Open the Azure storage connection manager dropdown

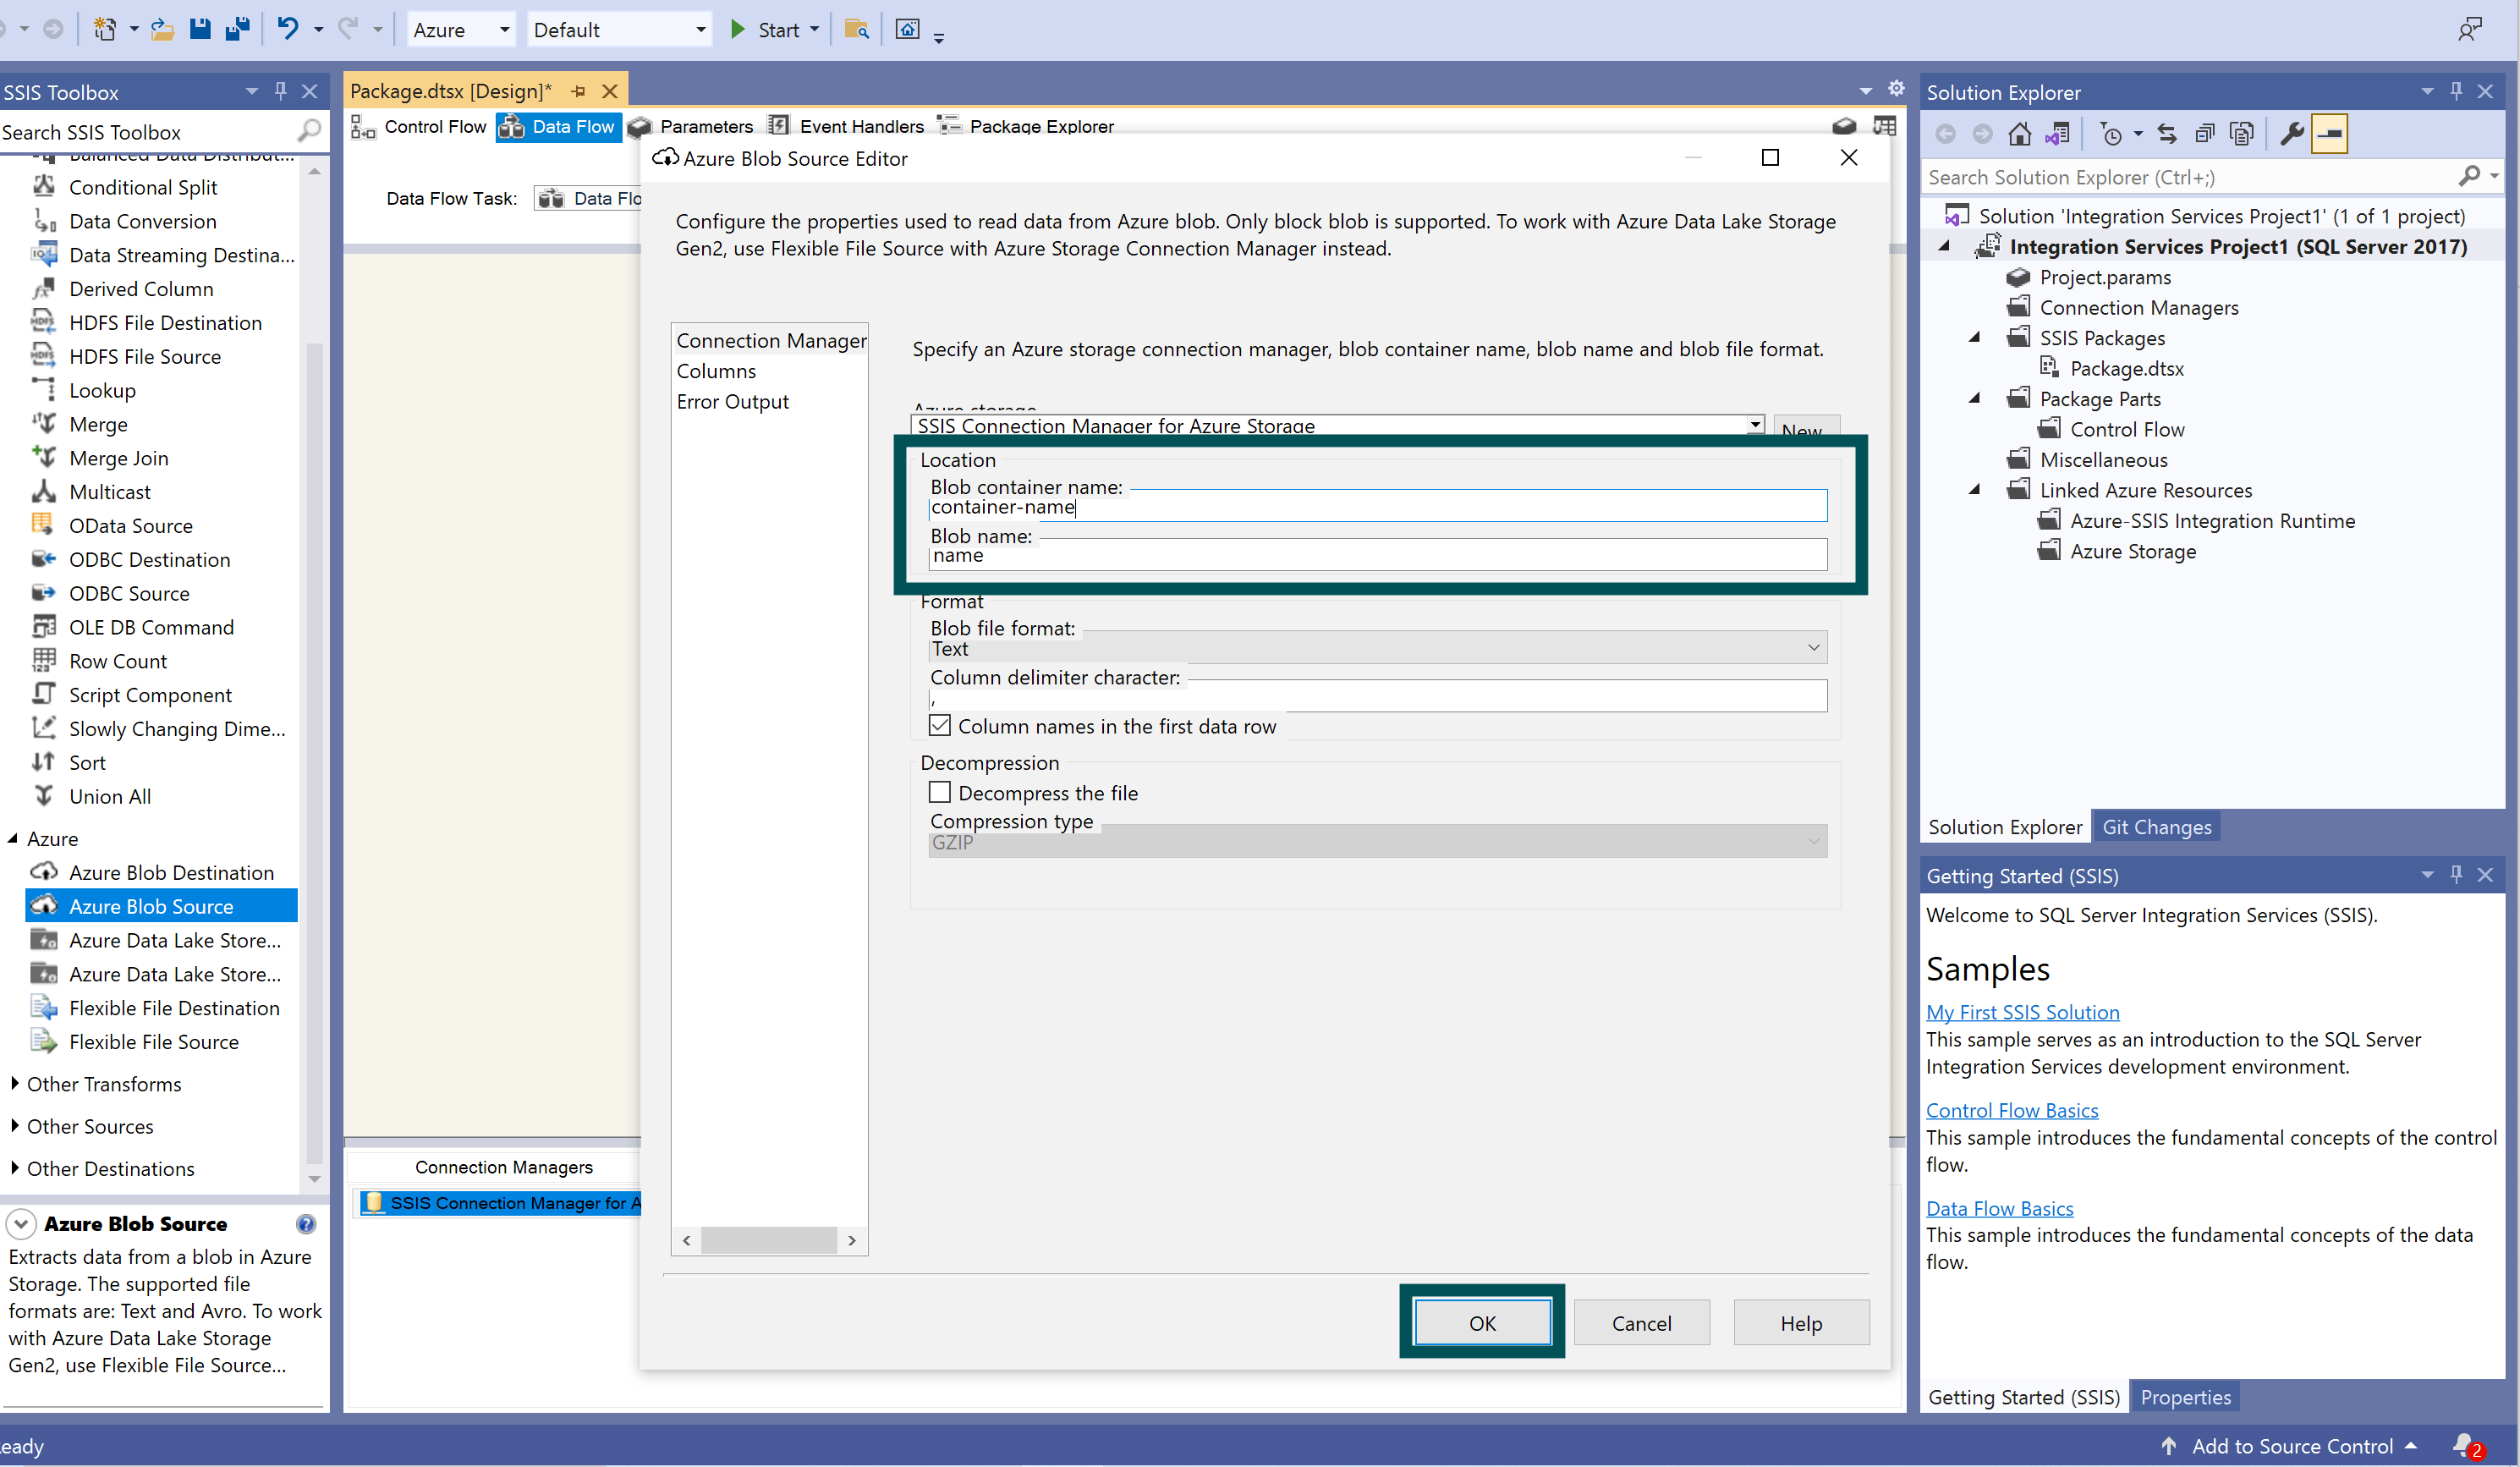(1754, 425)
